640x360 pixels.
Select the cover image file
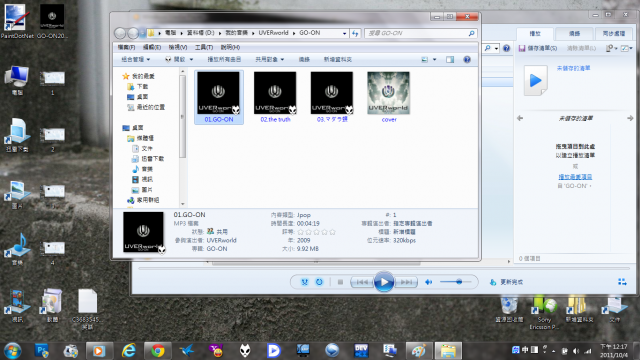[389, 97]
